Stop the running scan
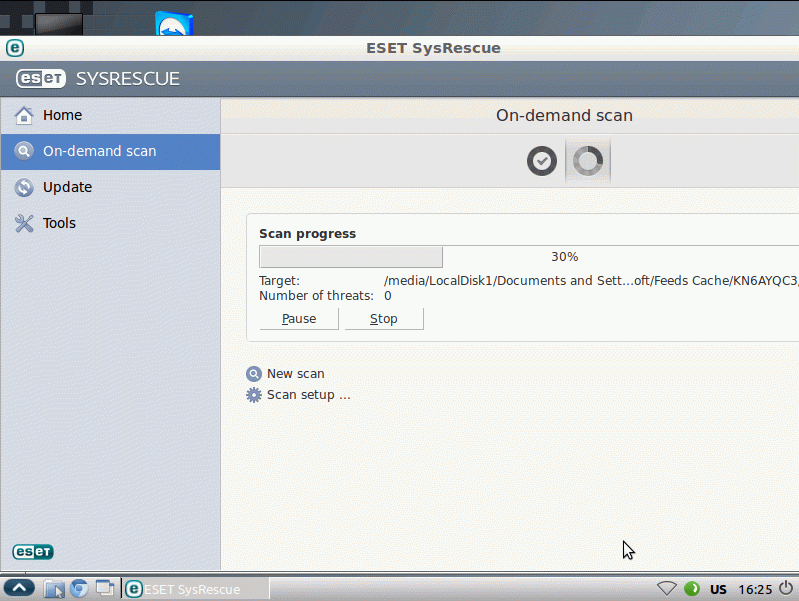 click(384, 319)
